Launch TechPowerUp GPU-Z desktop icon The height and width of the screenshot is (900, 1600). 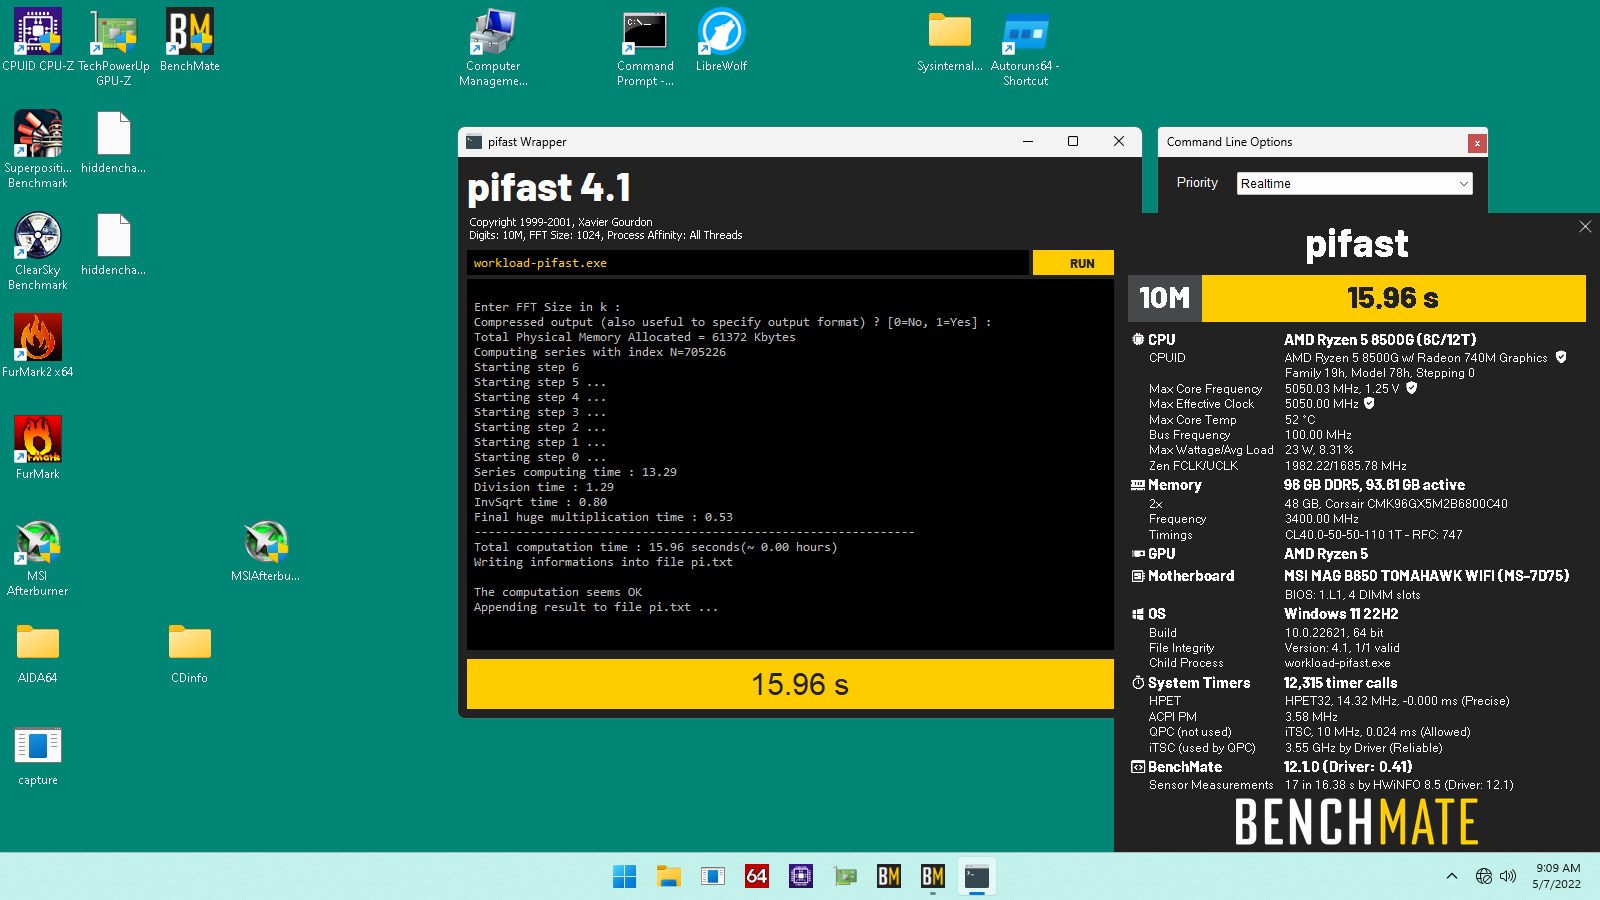click(113, 47)
